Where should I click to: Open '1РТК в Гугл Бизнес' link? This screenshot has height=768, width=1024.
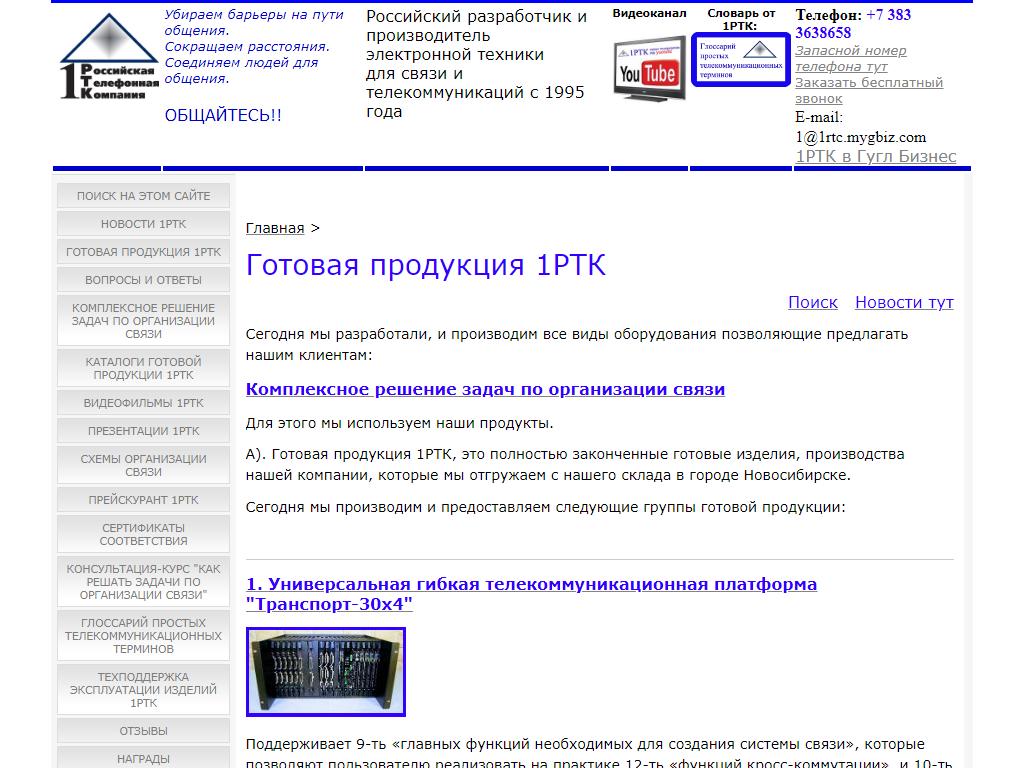pyautogui.click(x=875, y=156)
